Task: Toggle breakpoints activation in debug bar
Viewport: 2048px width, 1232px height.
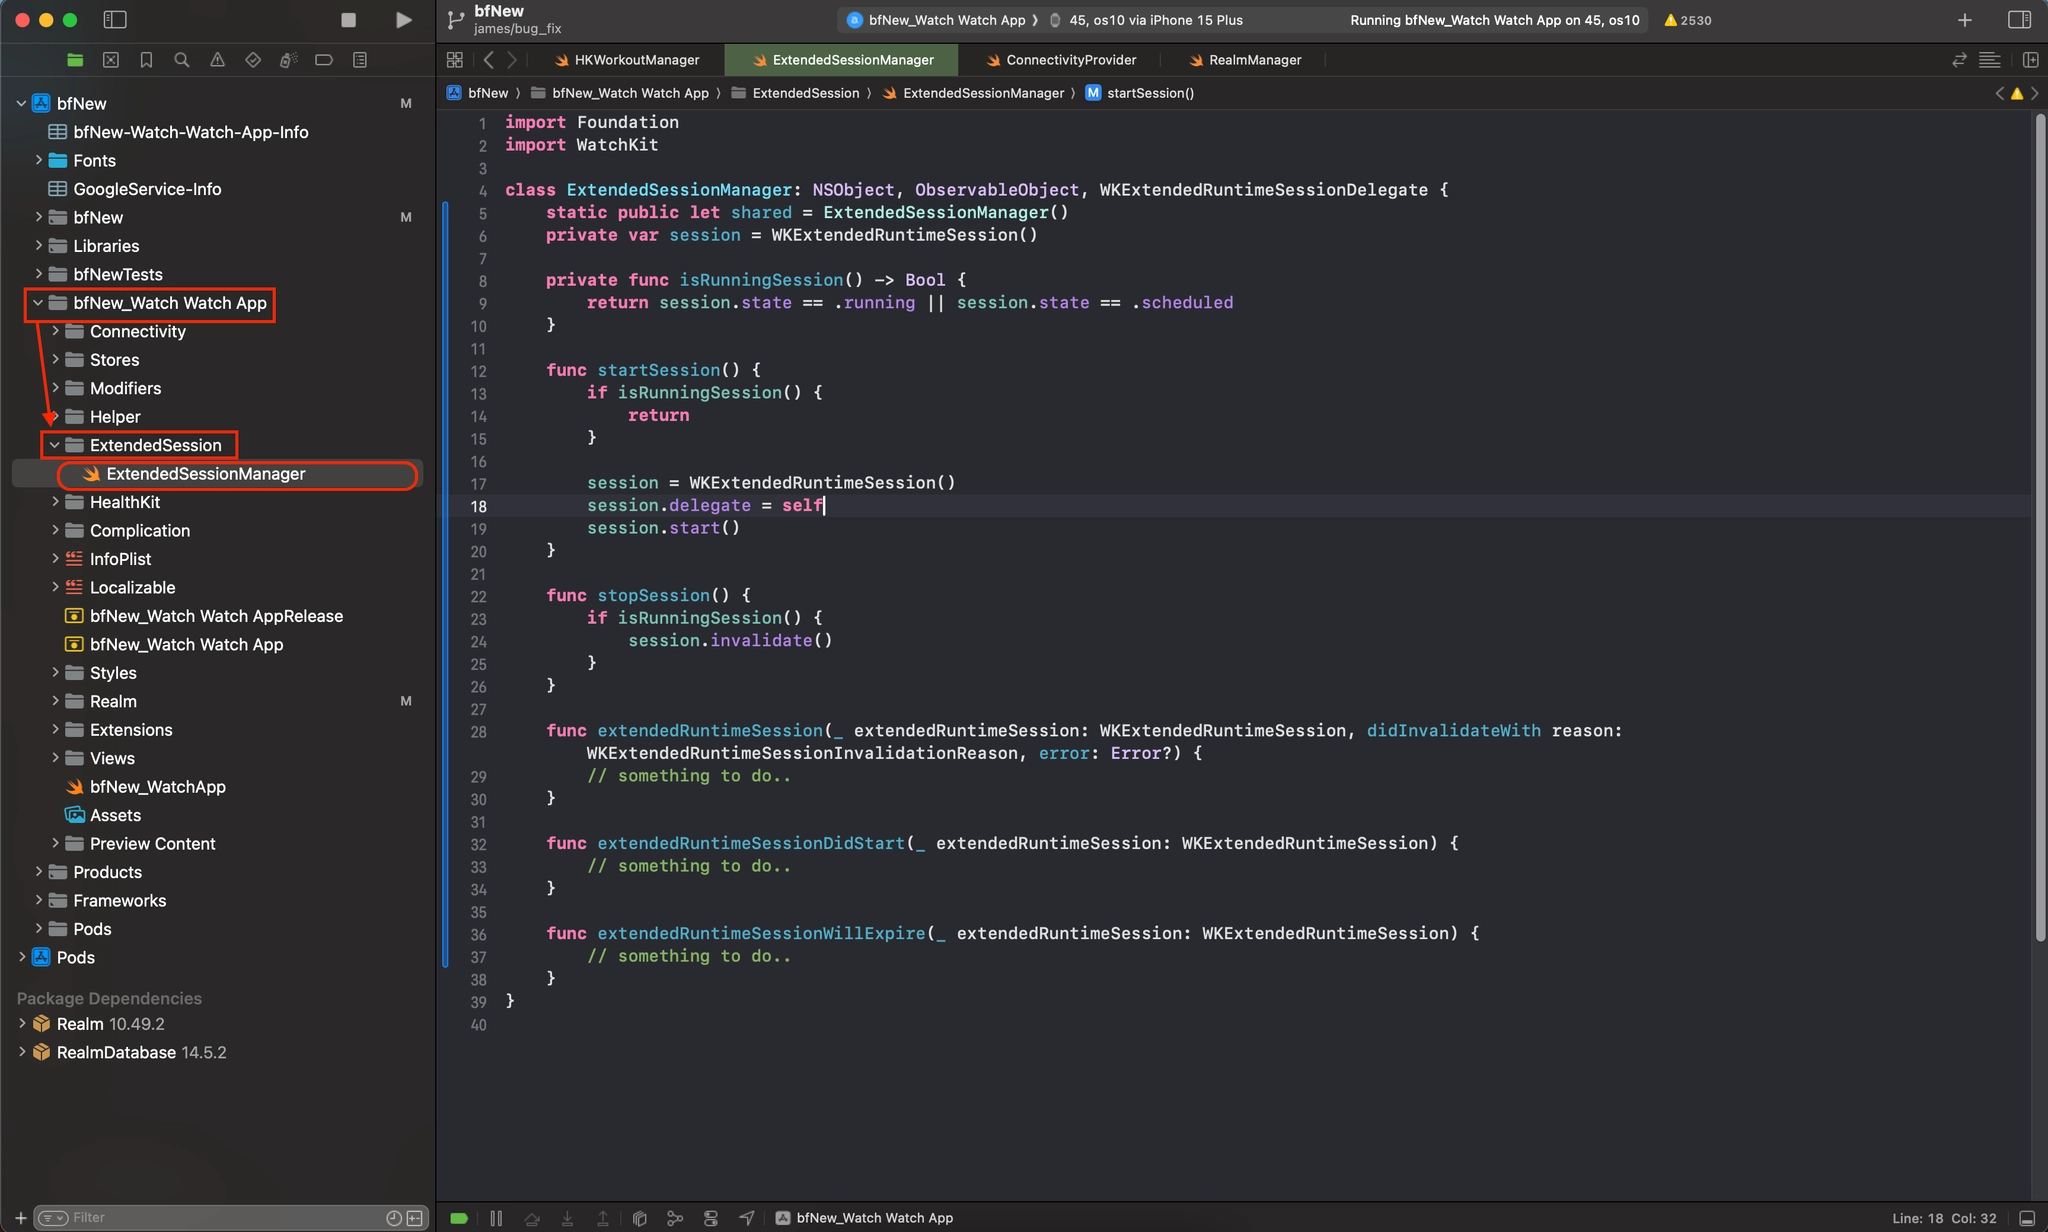Action: coord(459,1218)
